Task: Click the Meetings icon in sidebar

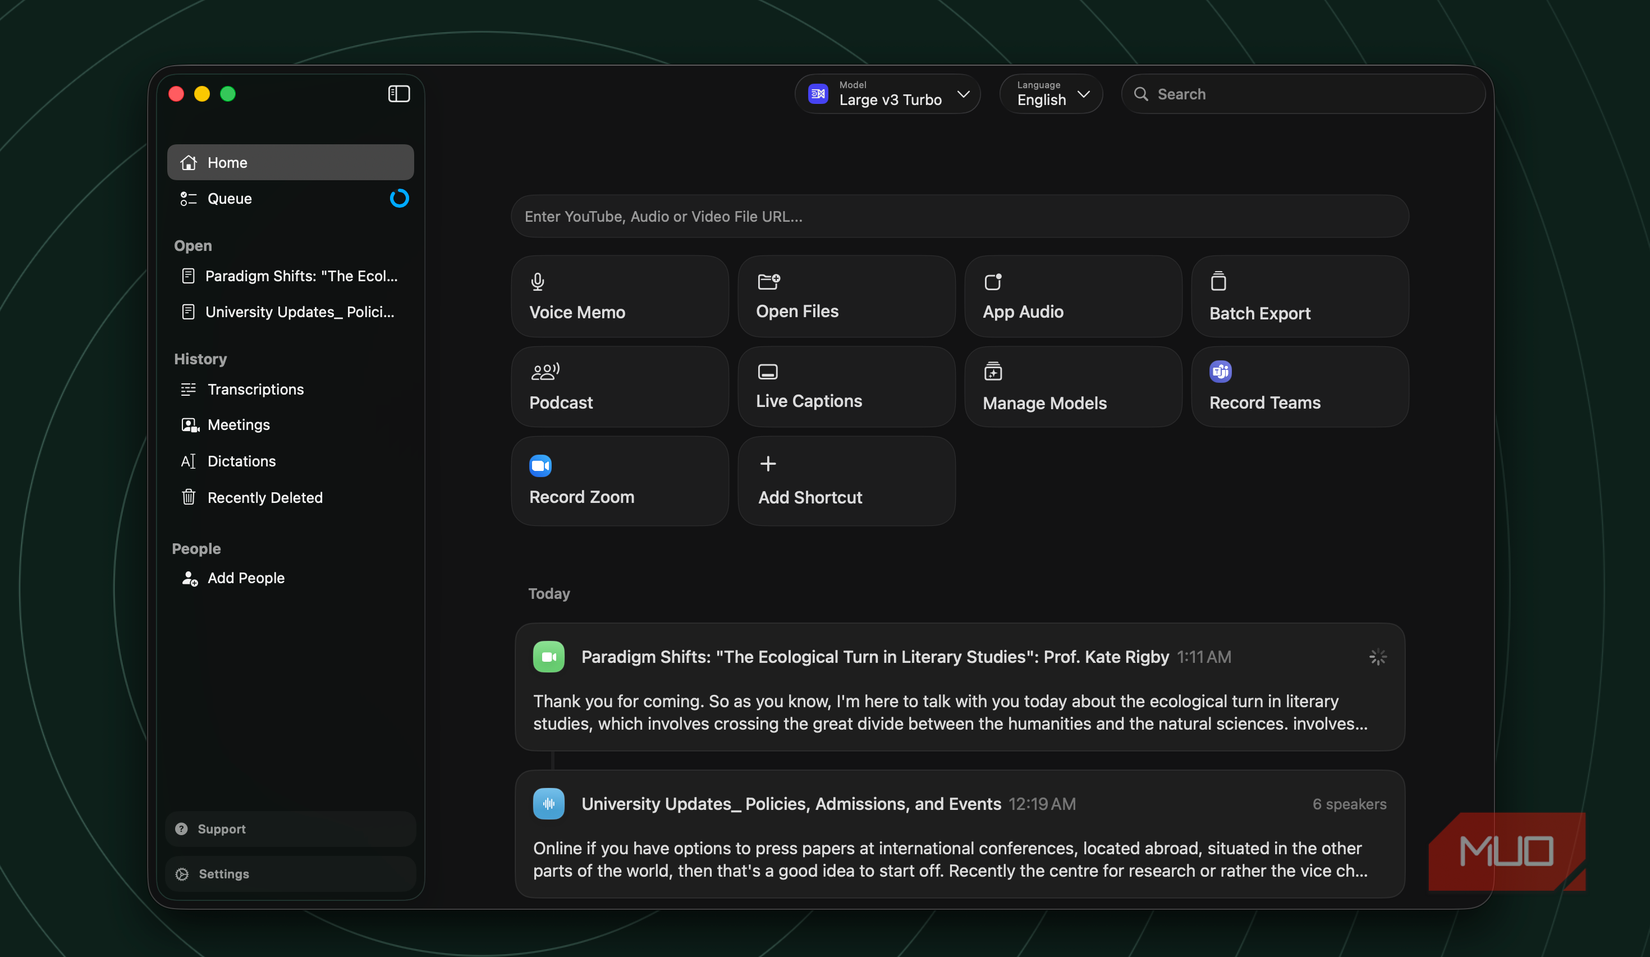Action: click(189, 425)
